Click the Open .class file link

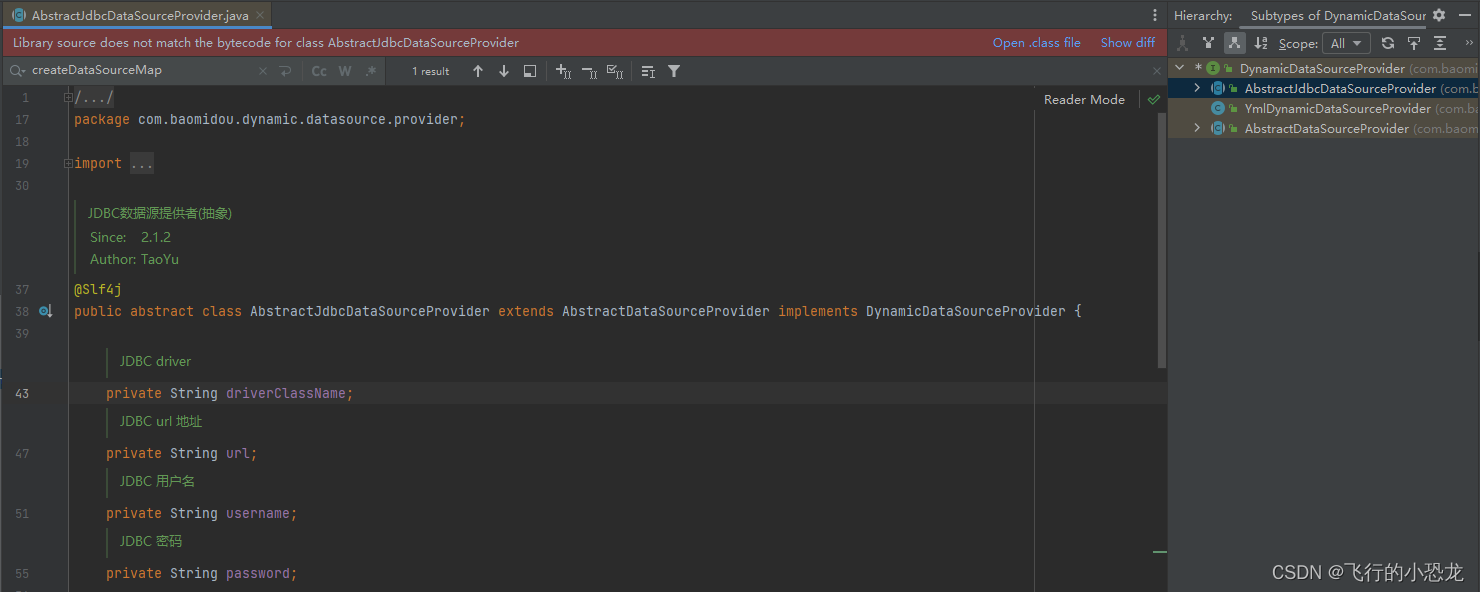point(1036,42)
